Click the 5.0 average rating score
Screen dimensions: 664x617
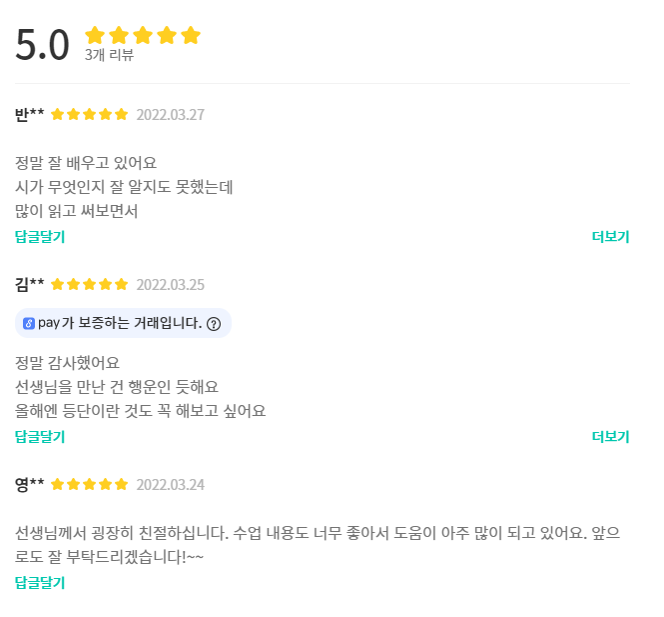43,45
